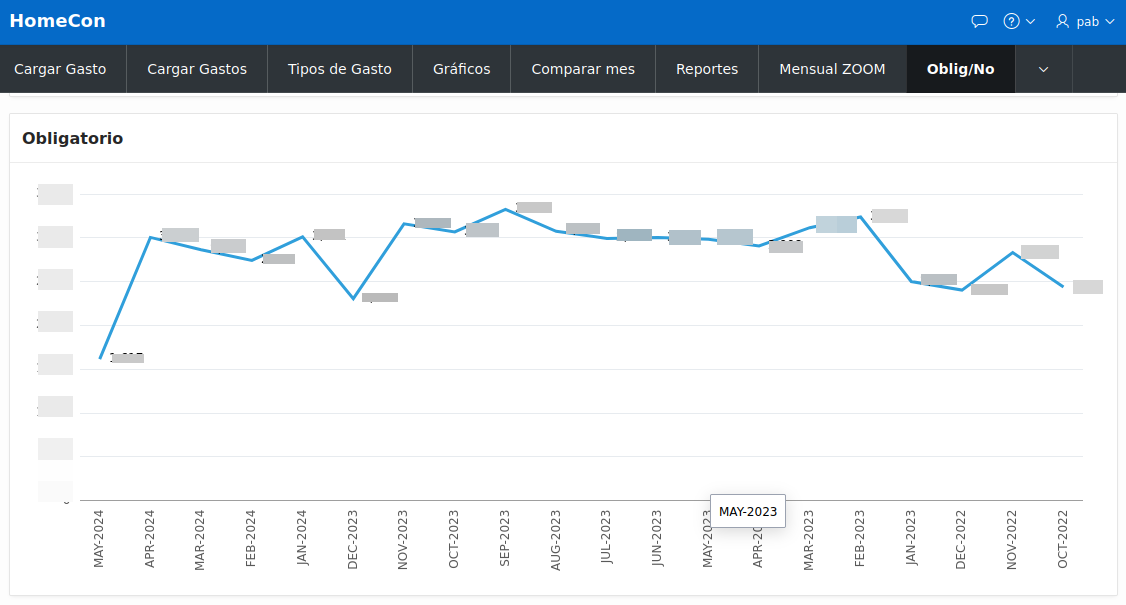Screen dimensions: 1126x605
Task: Open the Gráficos section
Action: (x=461, y=69)
